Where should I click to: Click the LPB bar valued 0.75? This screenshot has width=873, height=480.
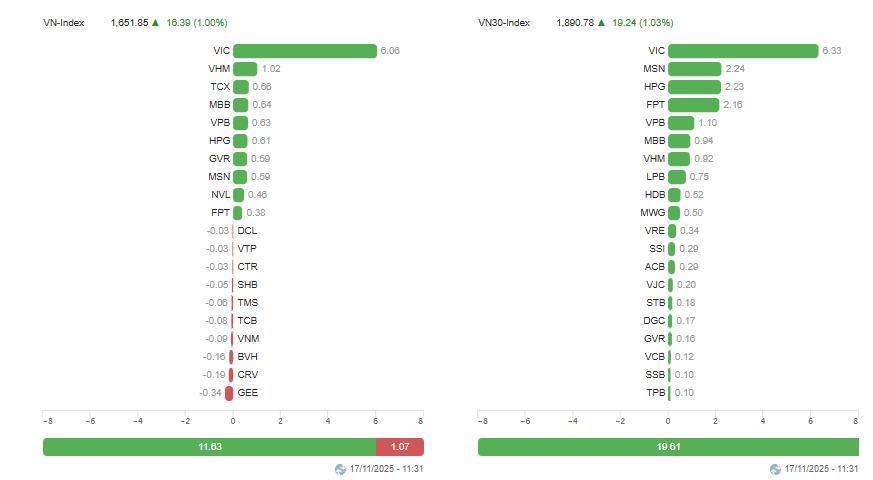tap(677, 177)
